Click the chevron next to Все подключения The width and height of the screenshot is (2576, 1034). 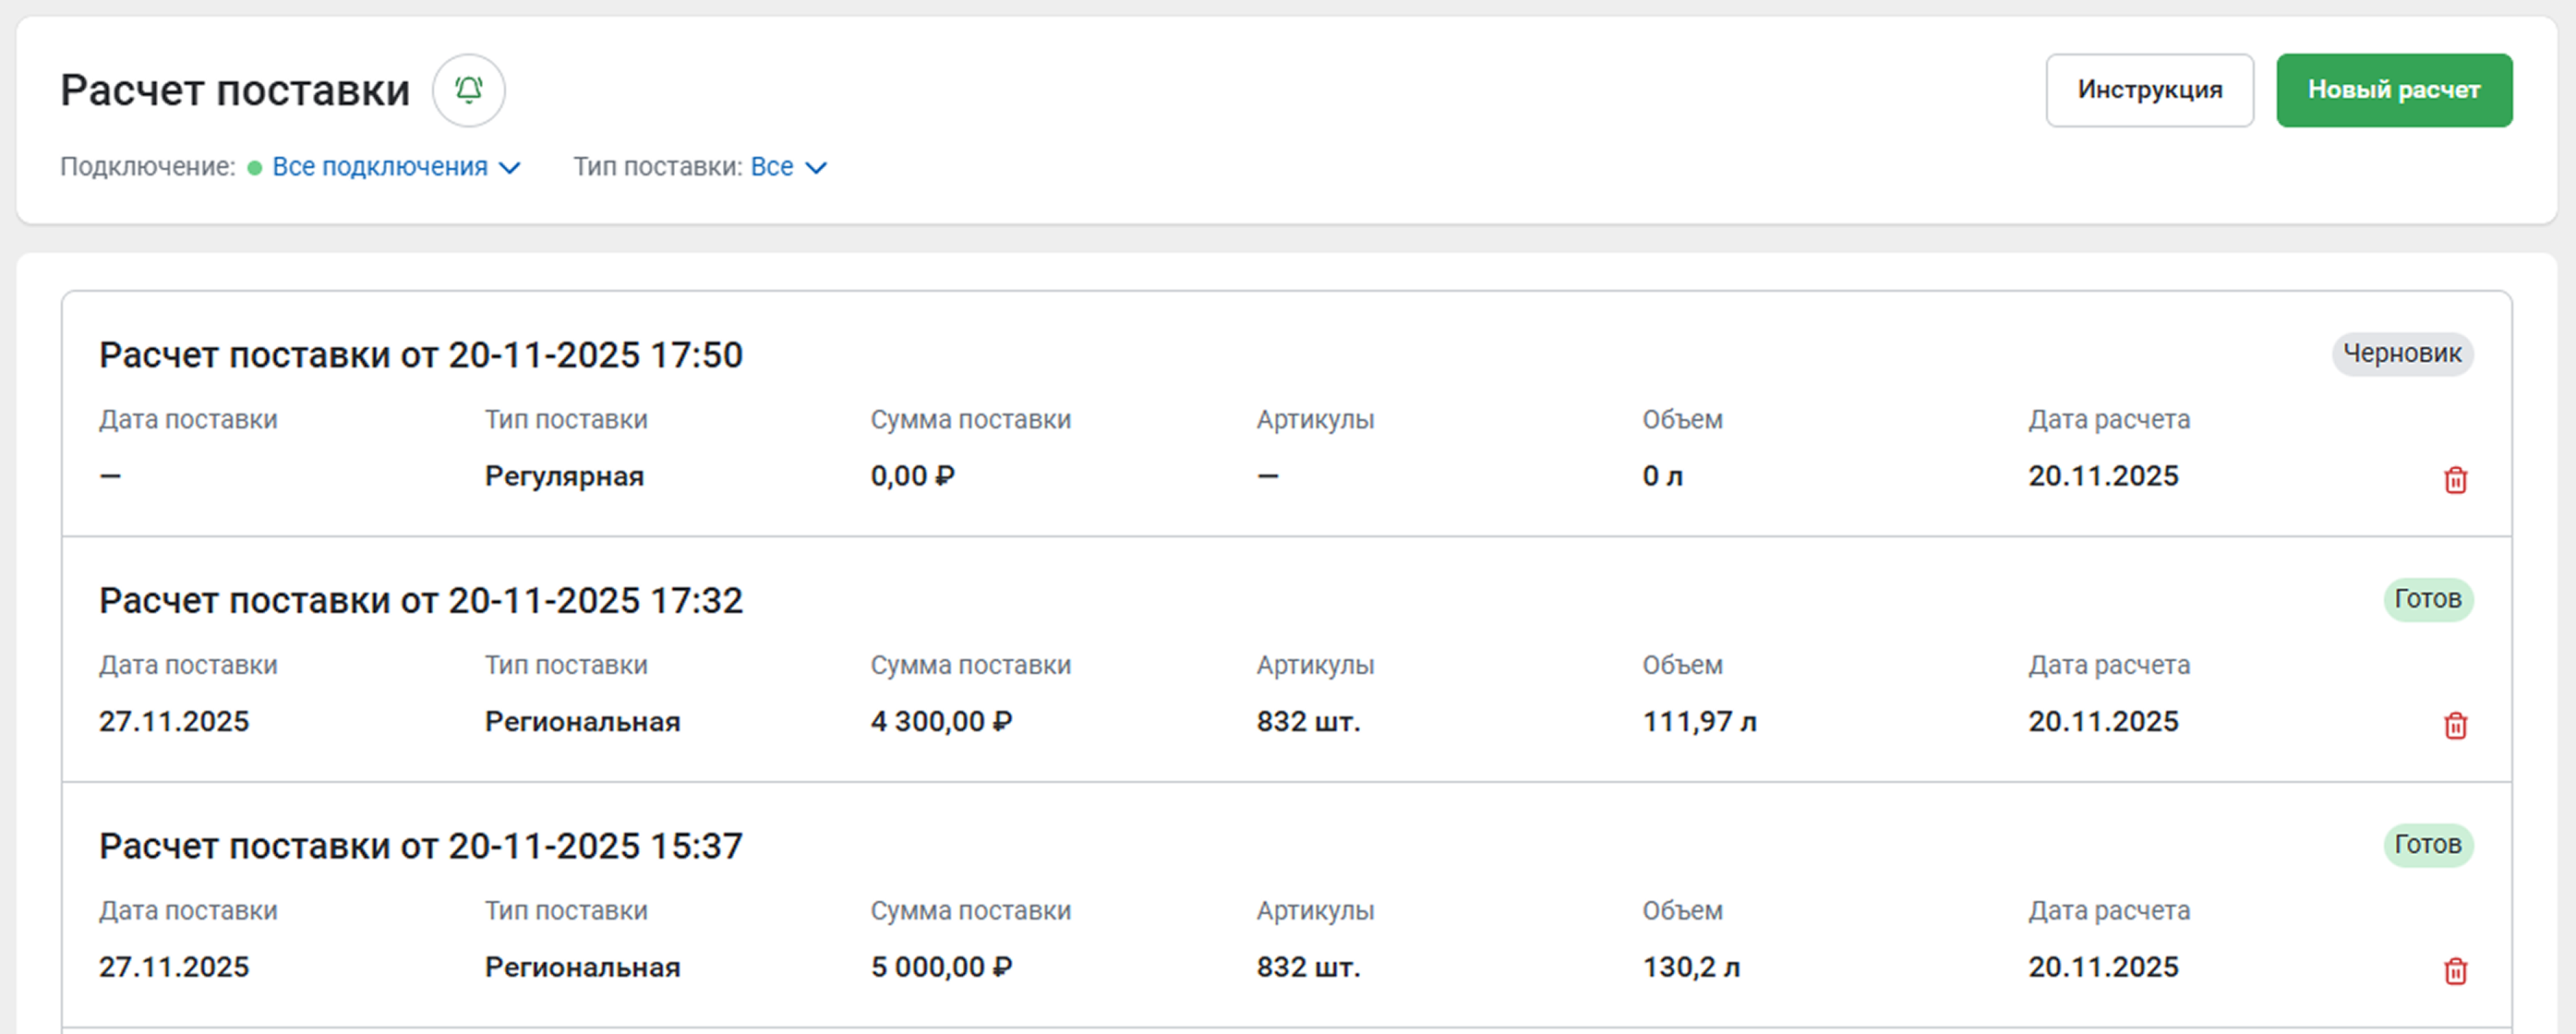click(510, 168)
